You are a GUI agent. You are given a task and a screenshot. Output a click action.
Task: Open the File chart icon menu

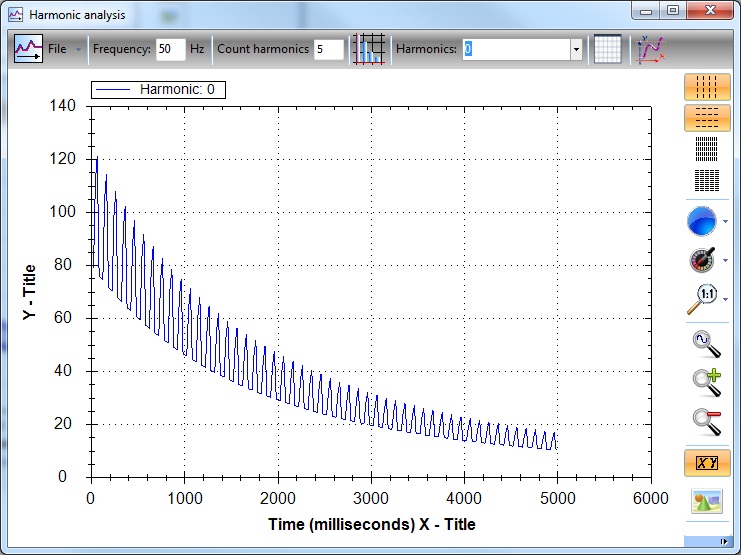[x=28, y=49]
